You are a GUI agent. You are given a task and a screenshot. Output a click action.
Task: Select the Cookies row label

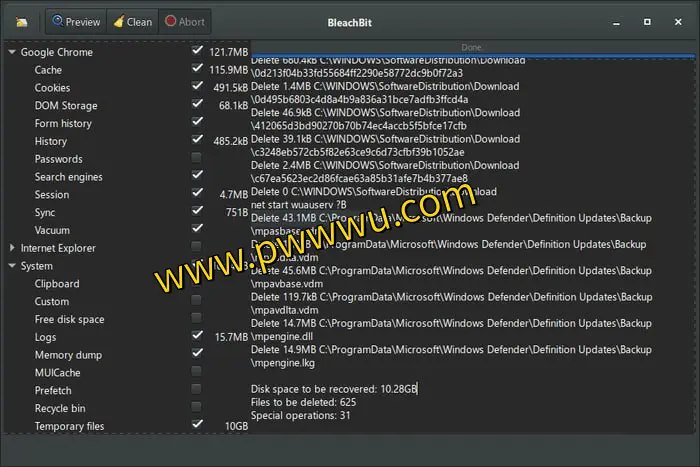pos(52,88)
